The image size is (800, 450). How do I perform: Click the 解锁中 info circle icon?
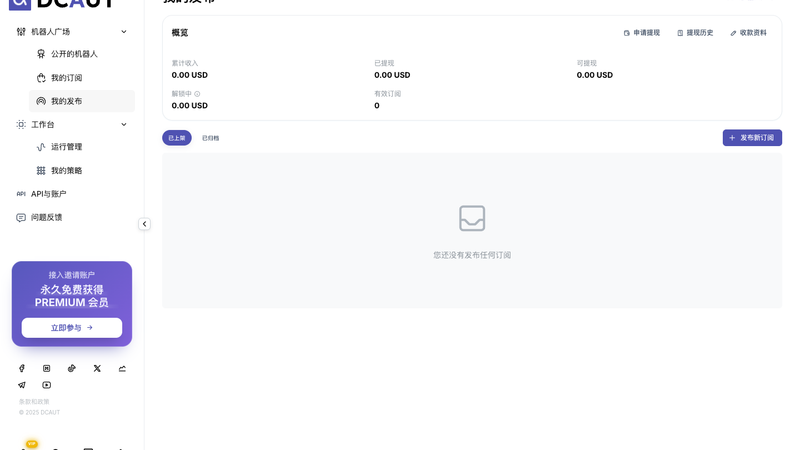pyautogui.click(x=197, y=94)
